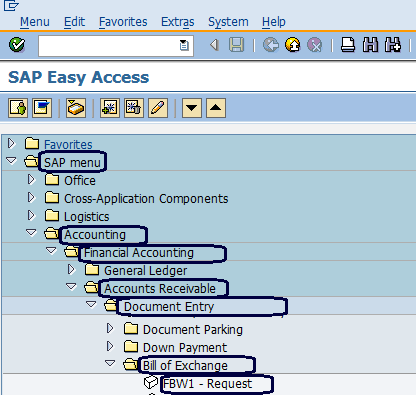Open the Edit menu

(74, 22)
